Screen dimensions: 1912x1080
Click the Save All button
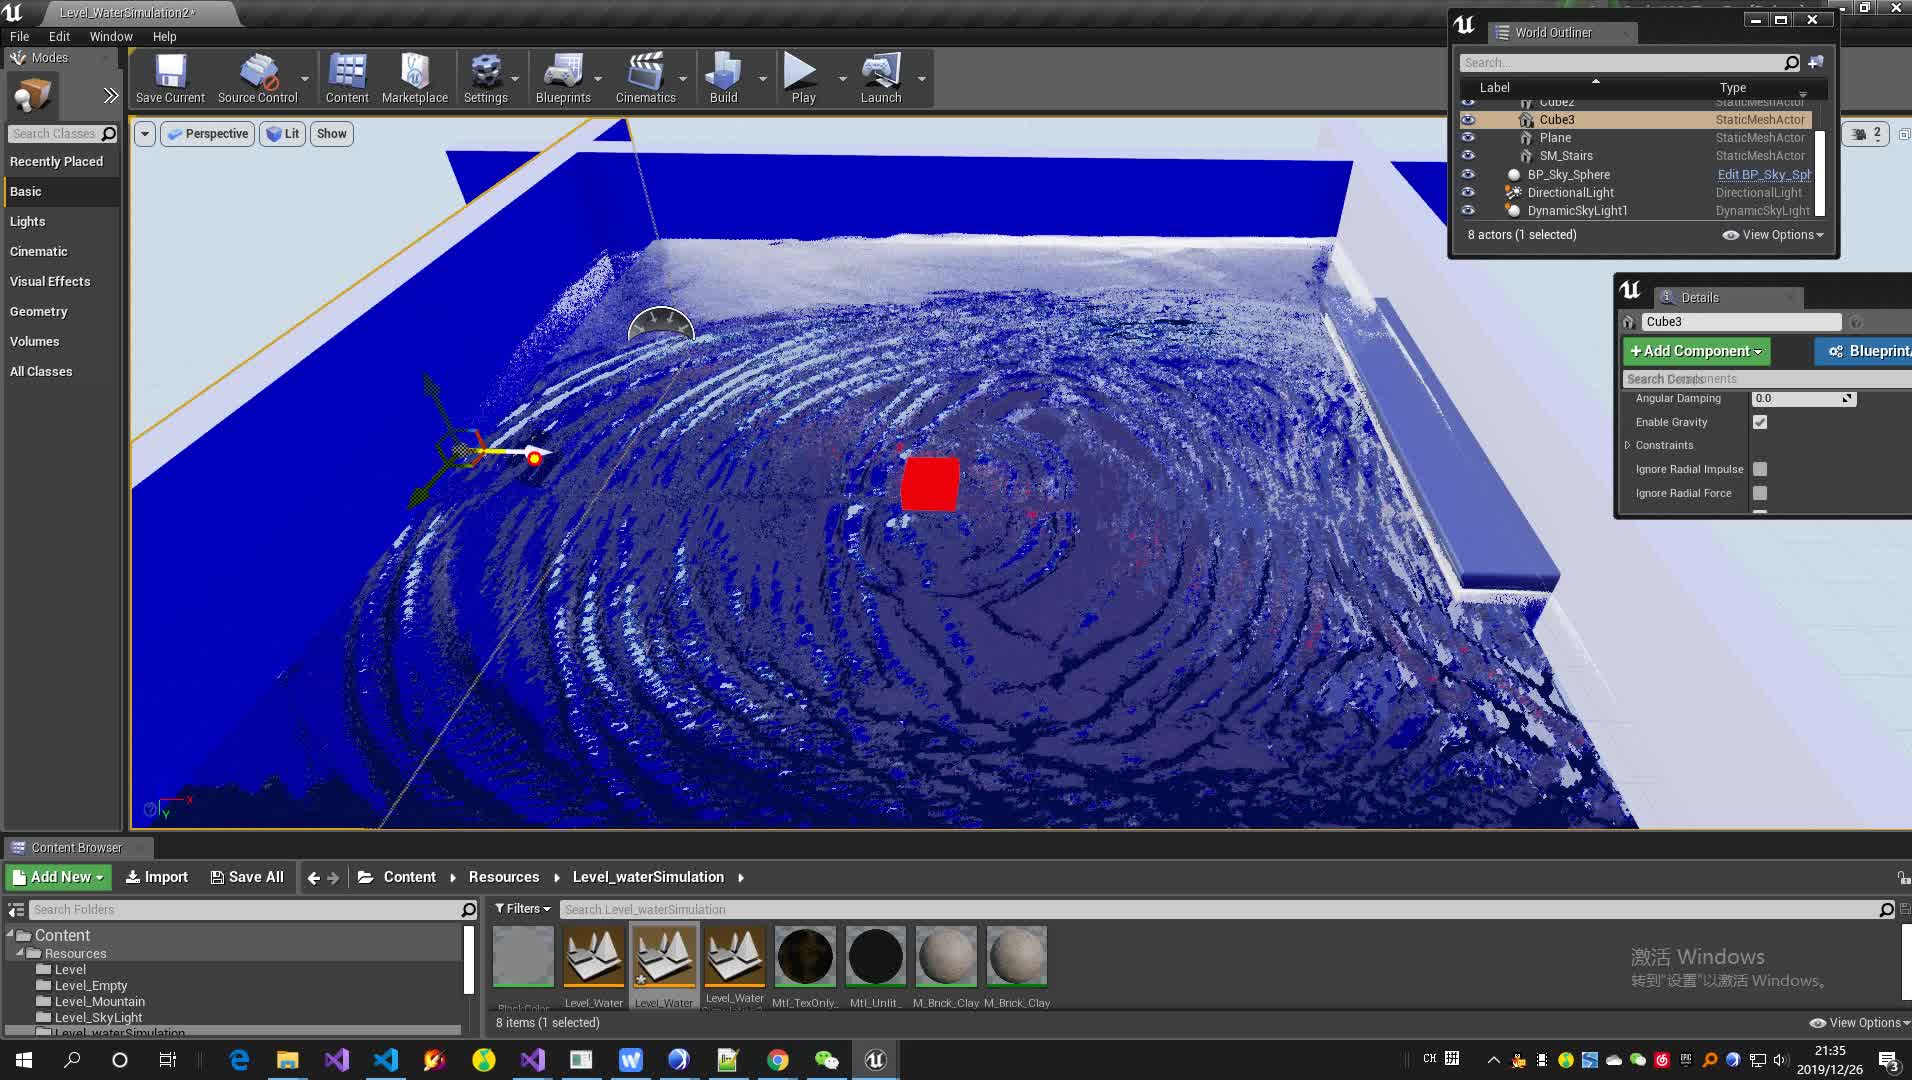(247, 877)
